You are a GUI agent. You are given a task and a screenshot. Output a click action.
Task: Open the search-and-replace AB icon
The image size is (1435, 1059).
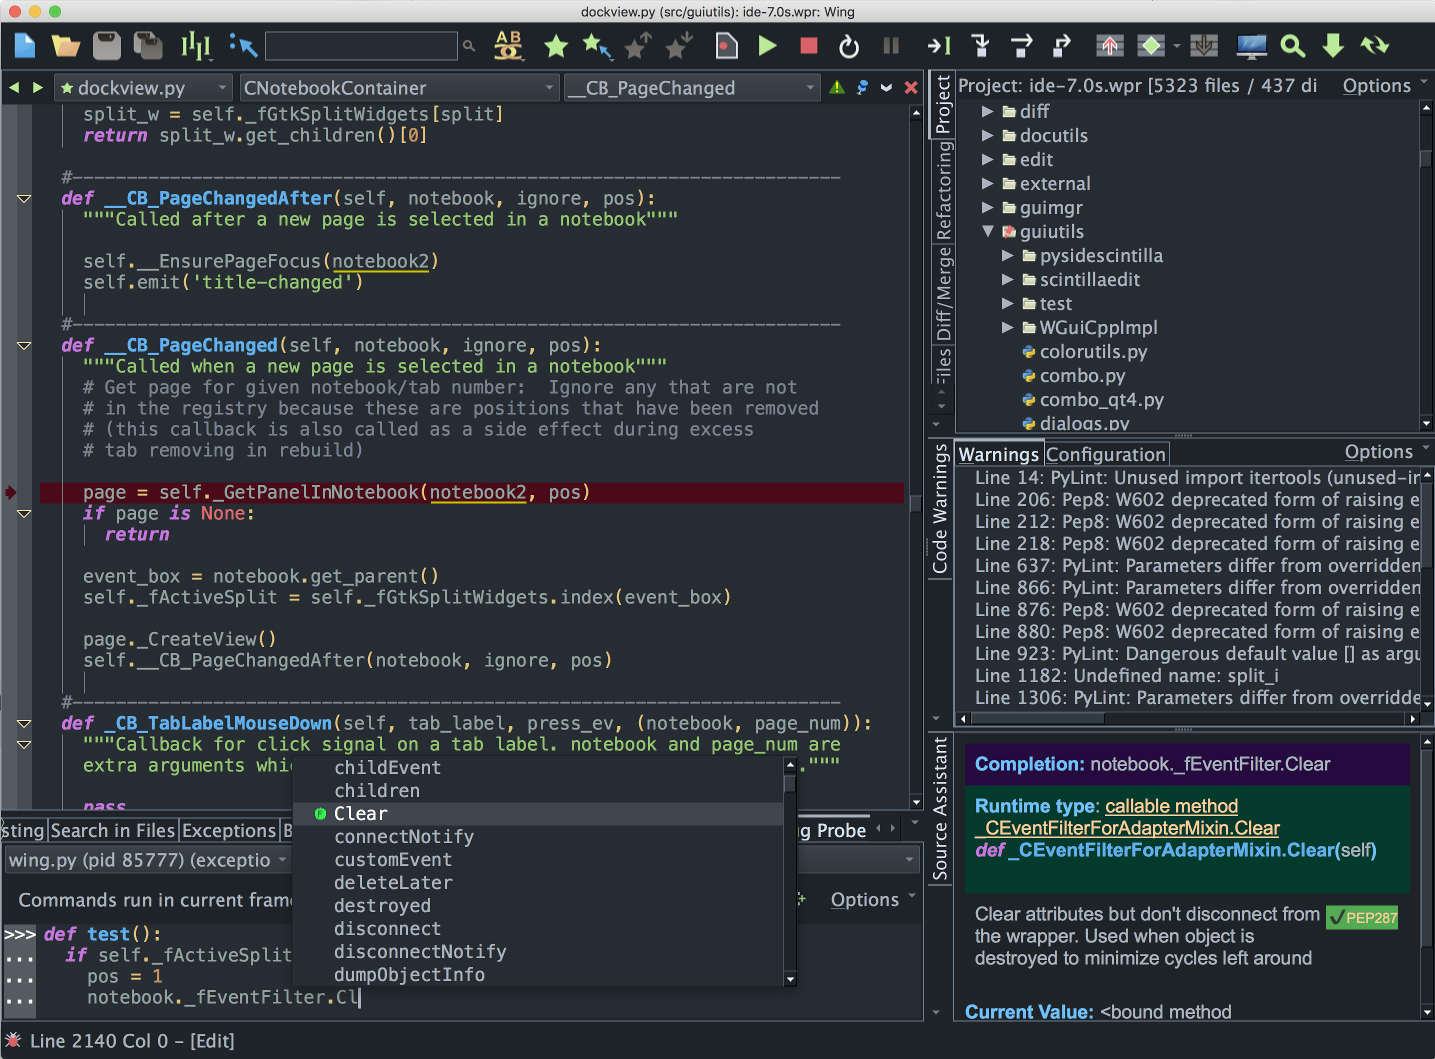pyautogui.click(x=509, y=45)
